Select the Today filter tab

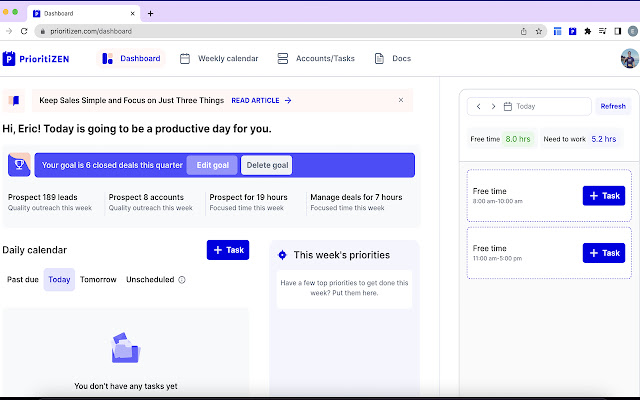point(59,280)
